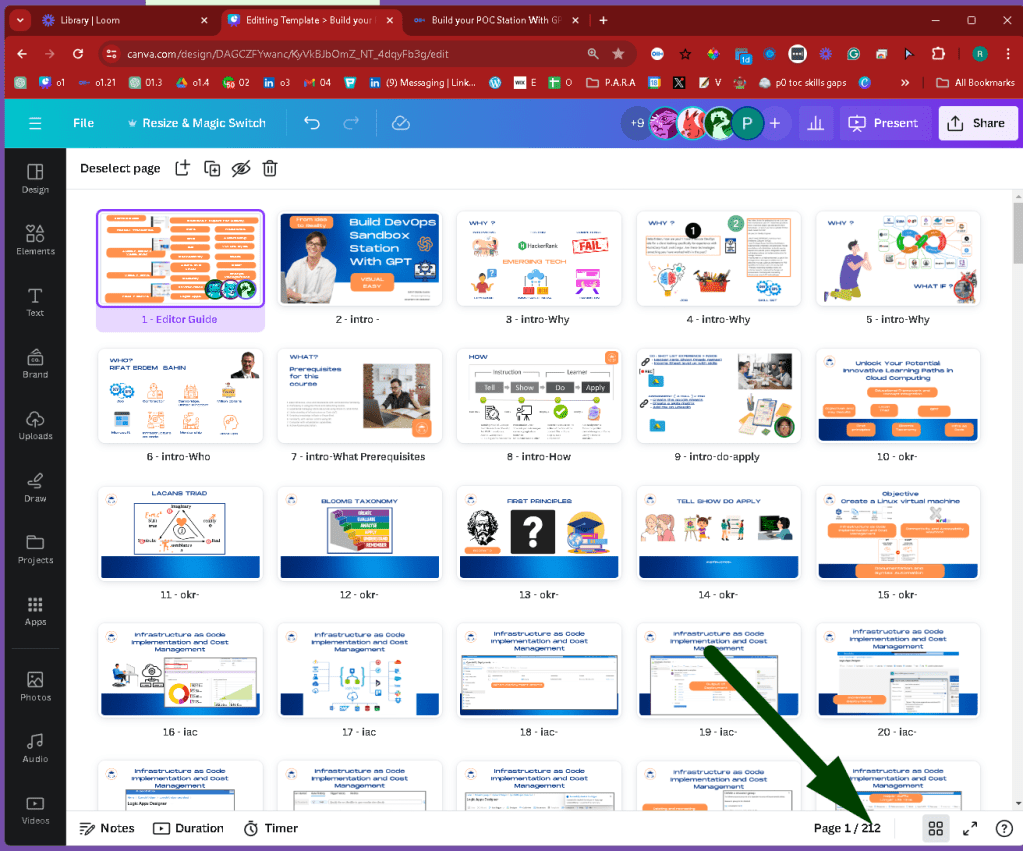The image size is (1023, 851).
Task: Reload the page
Action: (78, 54)
